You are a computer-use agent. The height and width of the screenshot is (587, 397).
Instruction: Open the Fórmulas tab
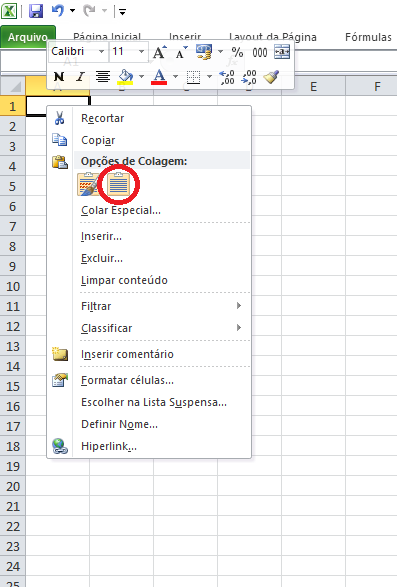(x=368, y=37)
